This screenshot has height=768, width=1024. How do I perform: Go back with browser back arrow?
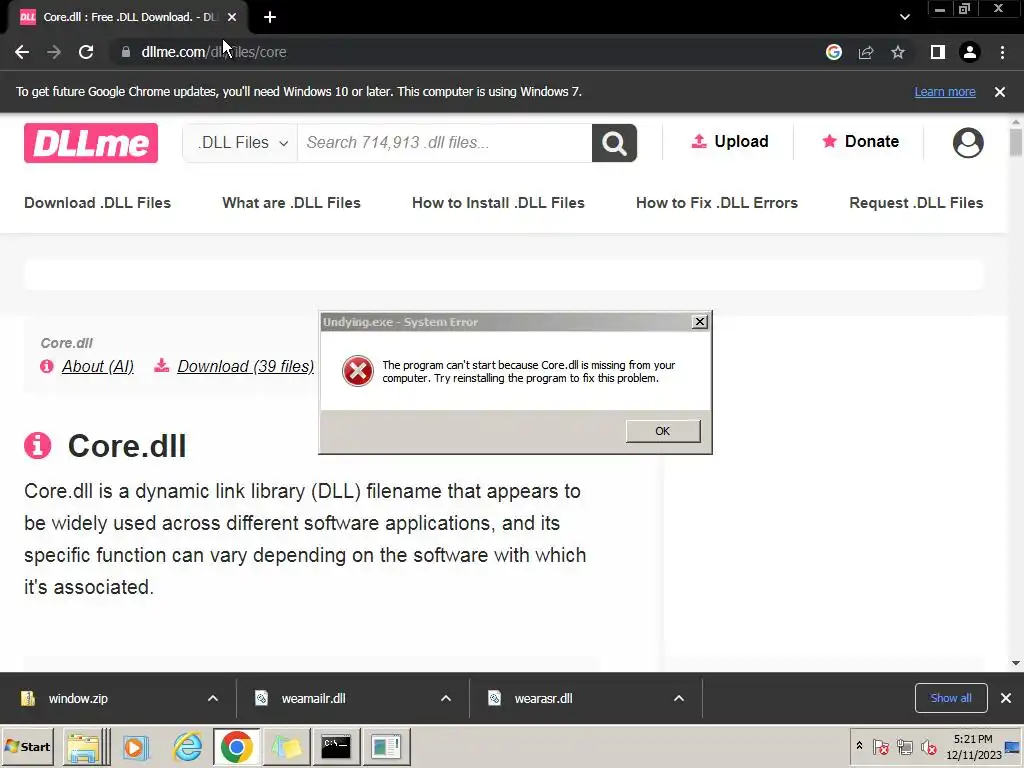[22, 52]
